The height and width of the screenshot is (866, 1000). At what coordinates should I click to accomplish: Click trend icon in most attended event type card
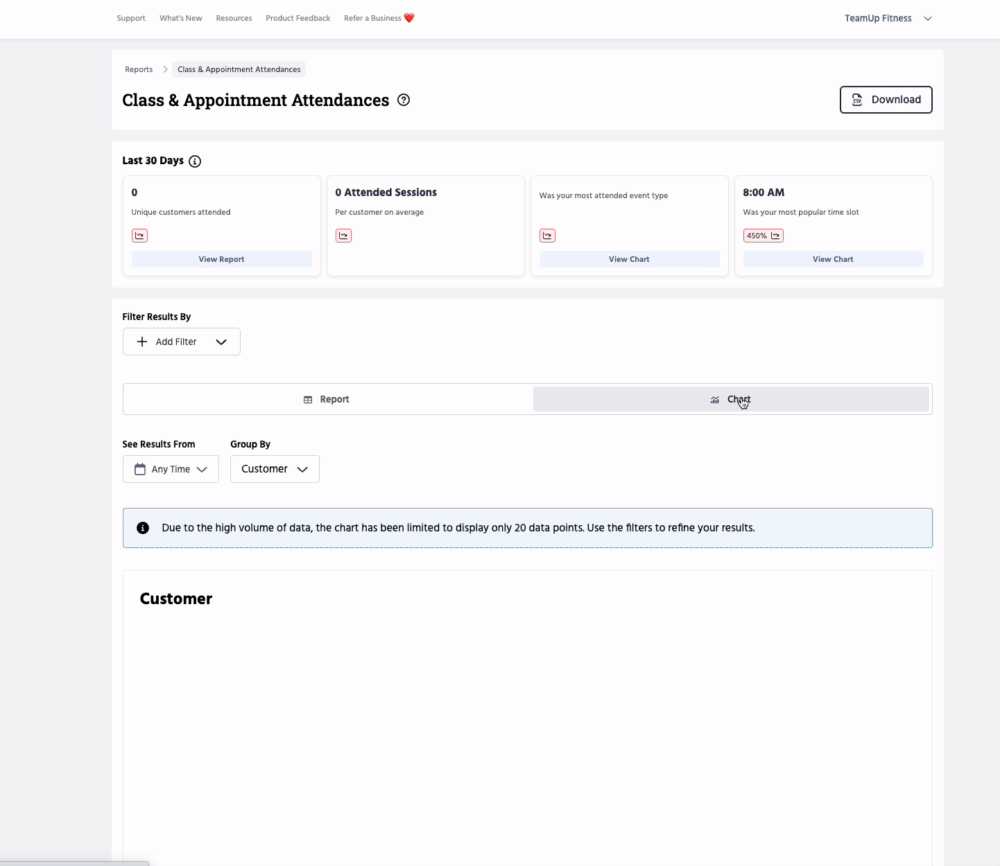pyautogui.click(x=547, y=236)
